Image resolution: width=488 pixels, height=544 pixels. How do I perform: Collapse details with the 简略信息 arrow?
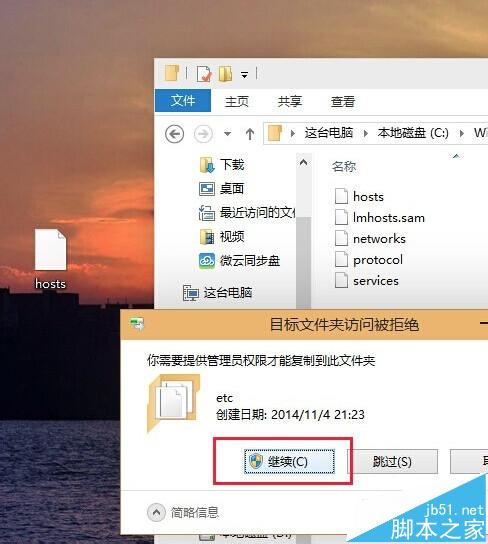(x=156, y=512)
